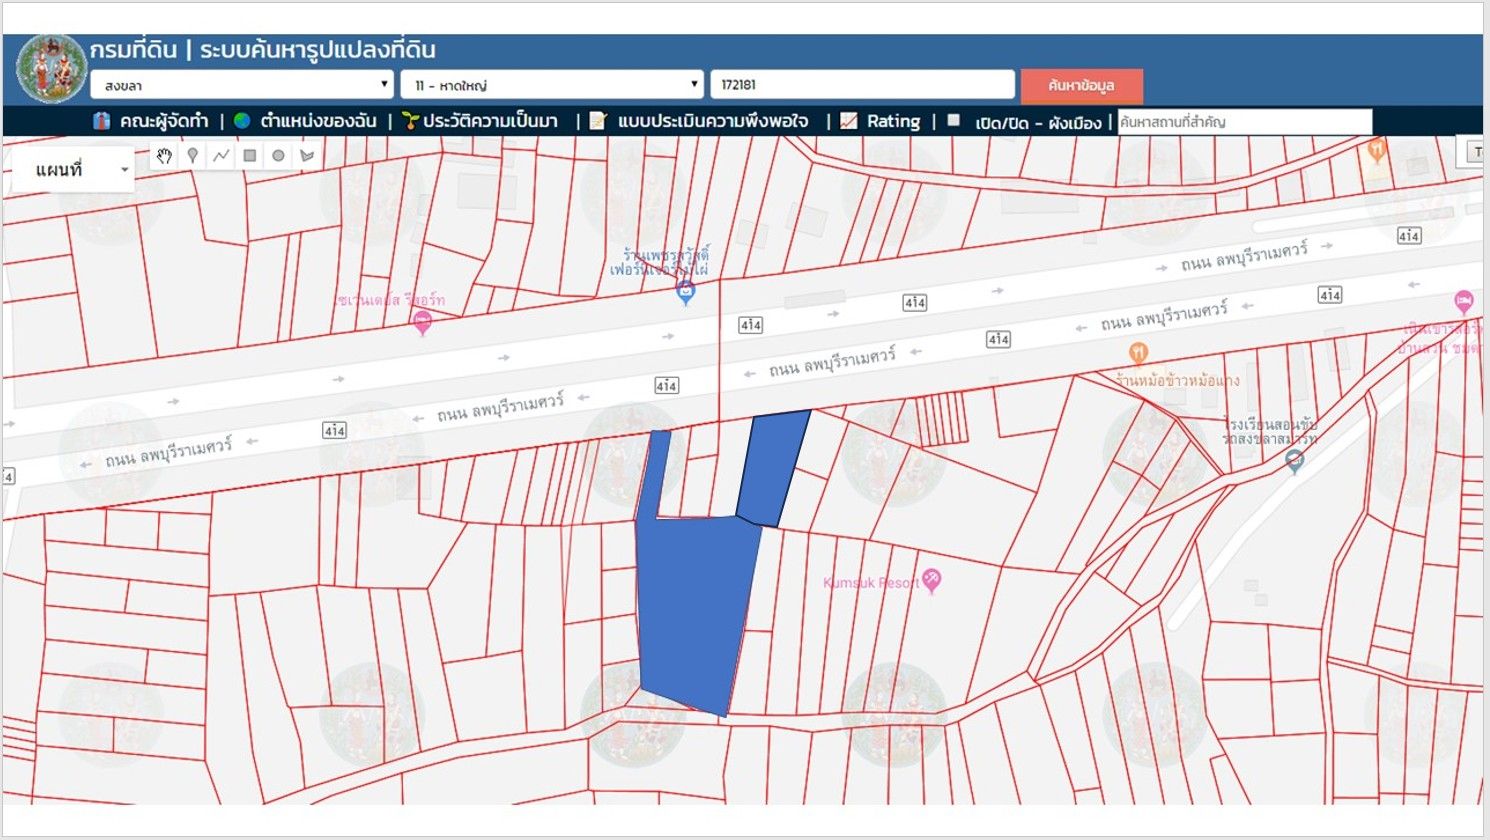Open แบบประเมินความพึงพอใจ survey link

click(699, 121)
